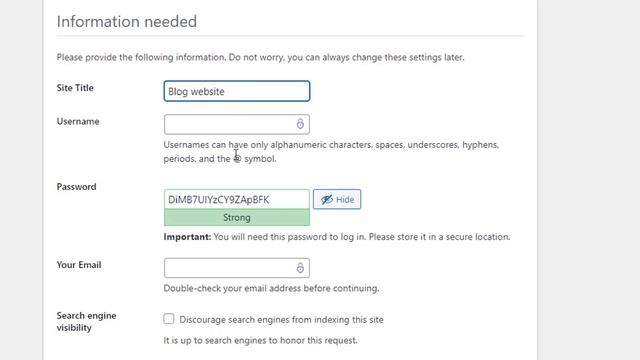640x360 pixels.
Task: Focus the Your Email input field
Action: (237, 268)
